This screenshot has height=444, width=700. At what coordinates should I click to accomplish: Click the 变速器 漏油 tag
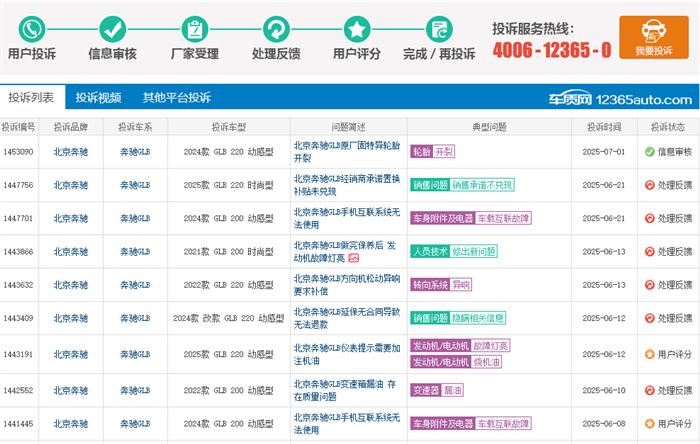437,390
